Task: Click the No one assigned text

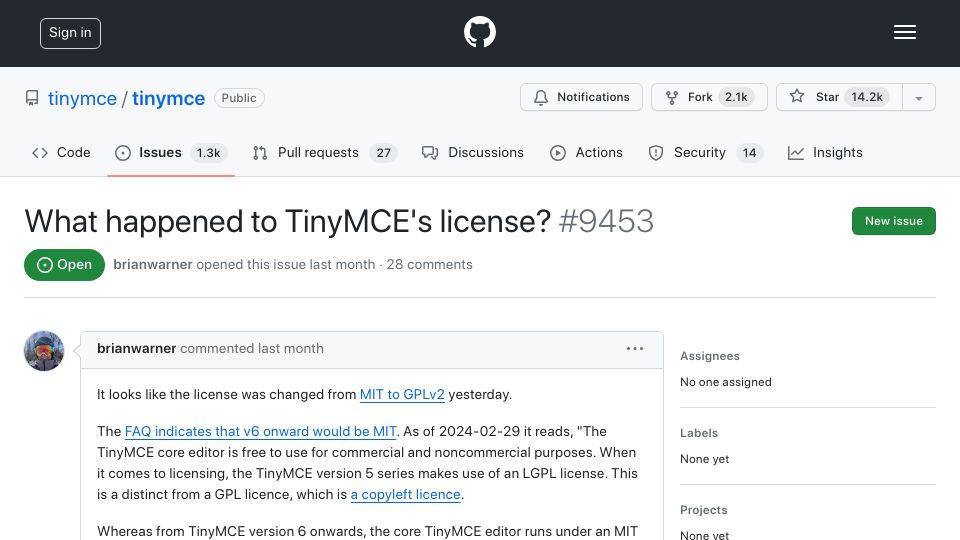Action: click(726, 382)
